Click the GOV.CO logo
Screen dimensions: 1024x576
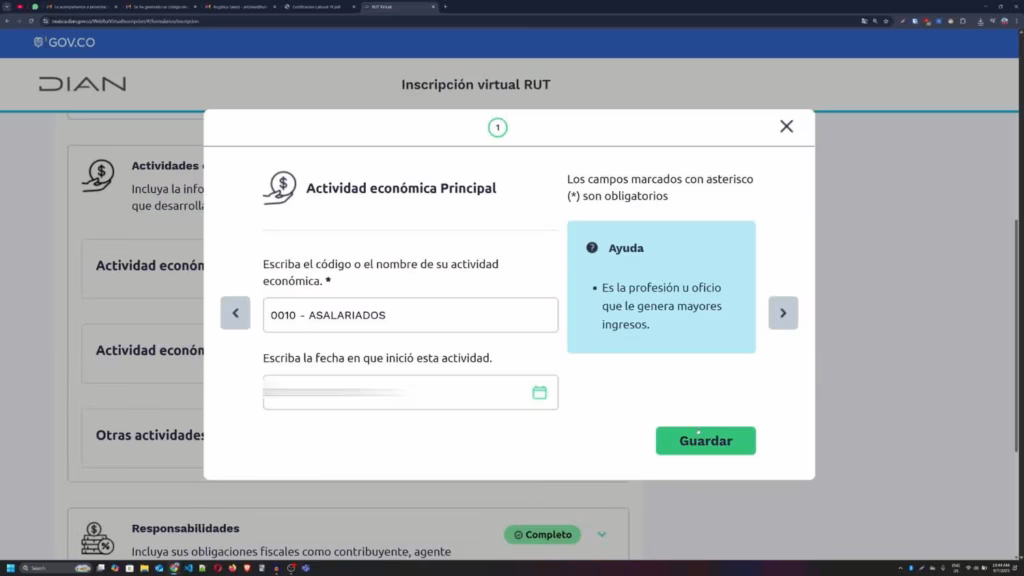[x=64, y=42]
